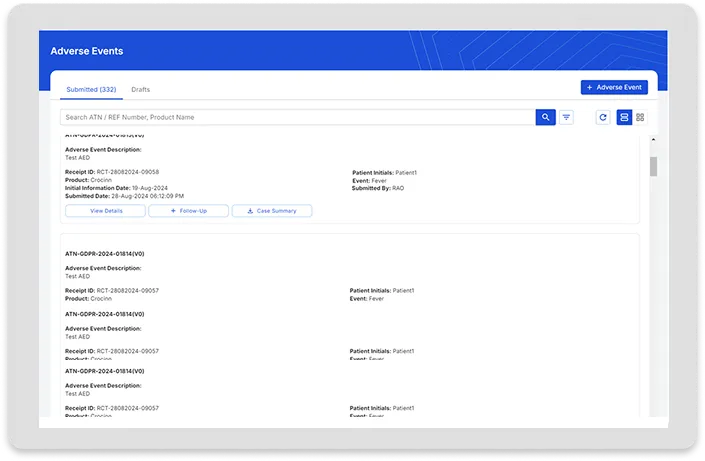Click the scrollbar up arrow
The width and height of the screenshot is (705, 461).
(x=653, y=140)
